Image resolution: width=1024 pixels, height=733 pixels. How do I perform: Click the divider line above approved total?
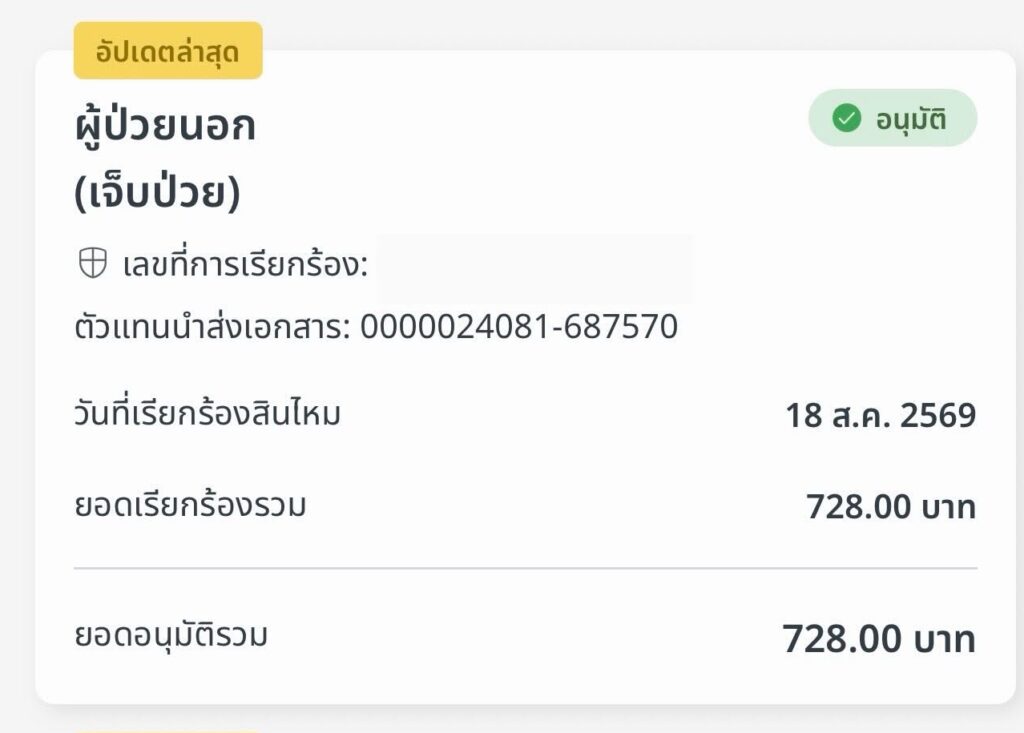click(526, 568)
